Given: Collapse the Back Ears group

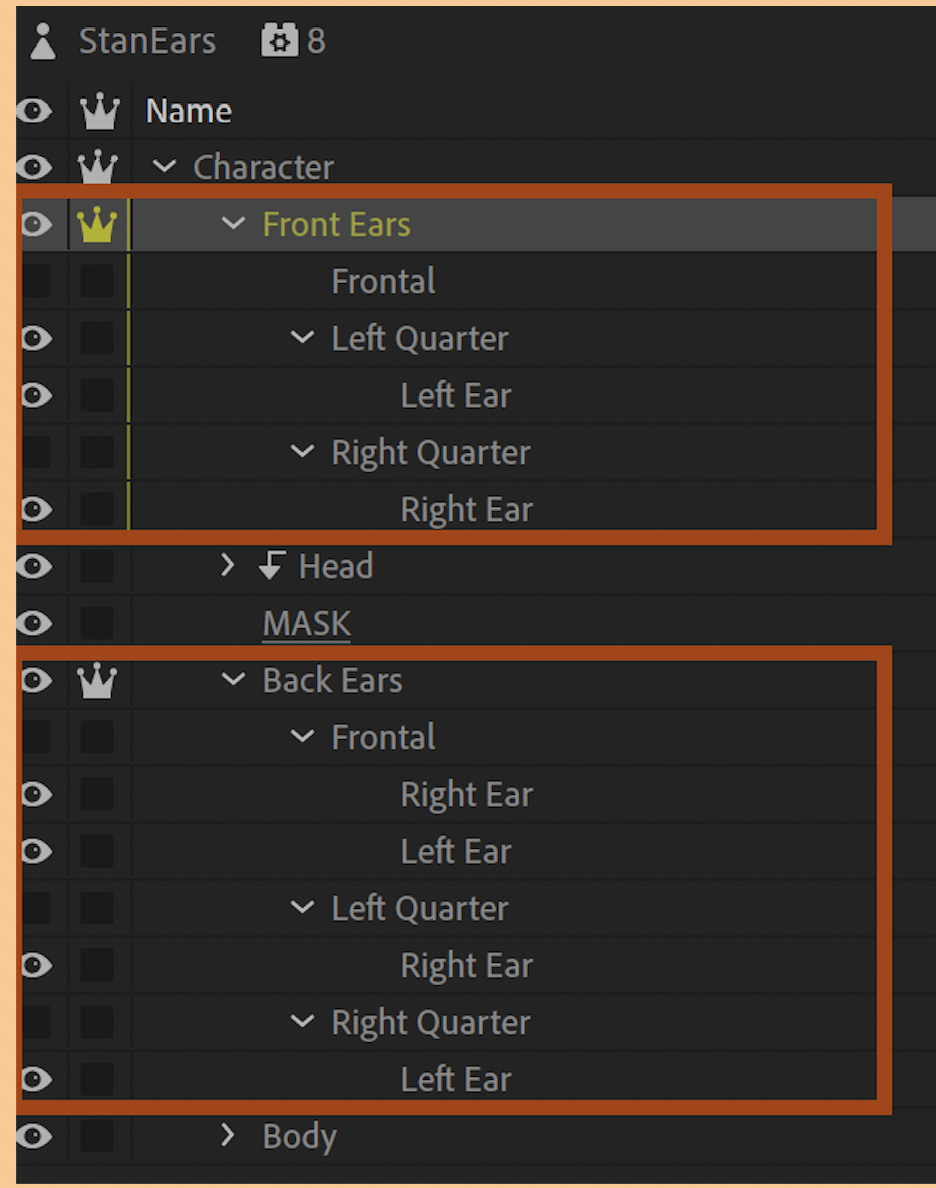Looking at the screenshot, I should [233, 680].
